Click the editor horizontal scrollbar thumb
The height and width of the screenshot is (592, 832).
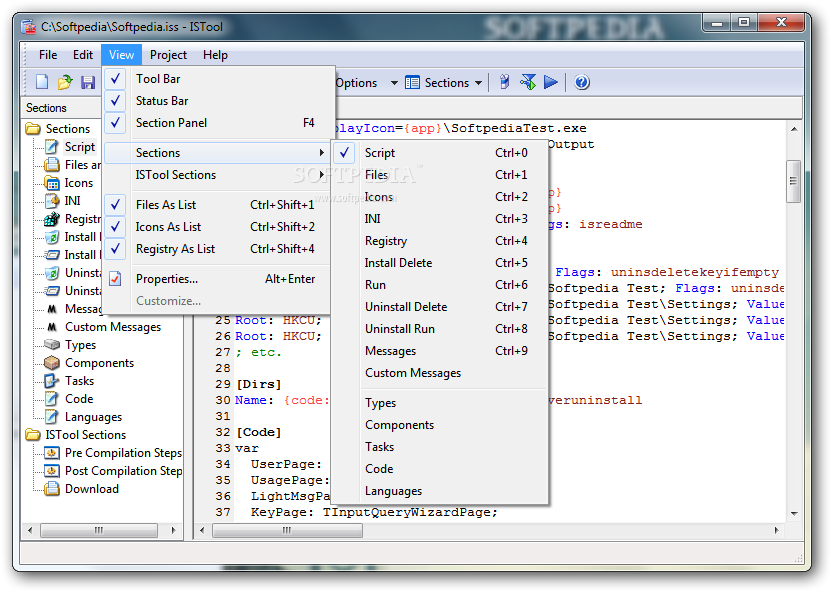[x=288, y=530]
